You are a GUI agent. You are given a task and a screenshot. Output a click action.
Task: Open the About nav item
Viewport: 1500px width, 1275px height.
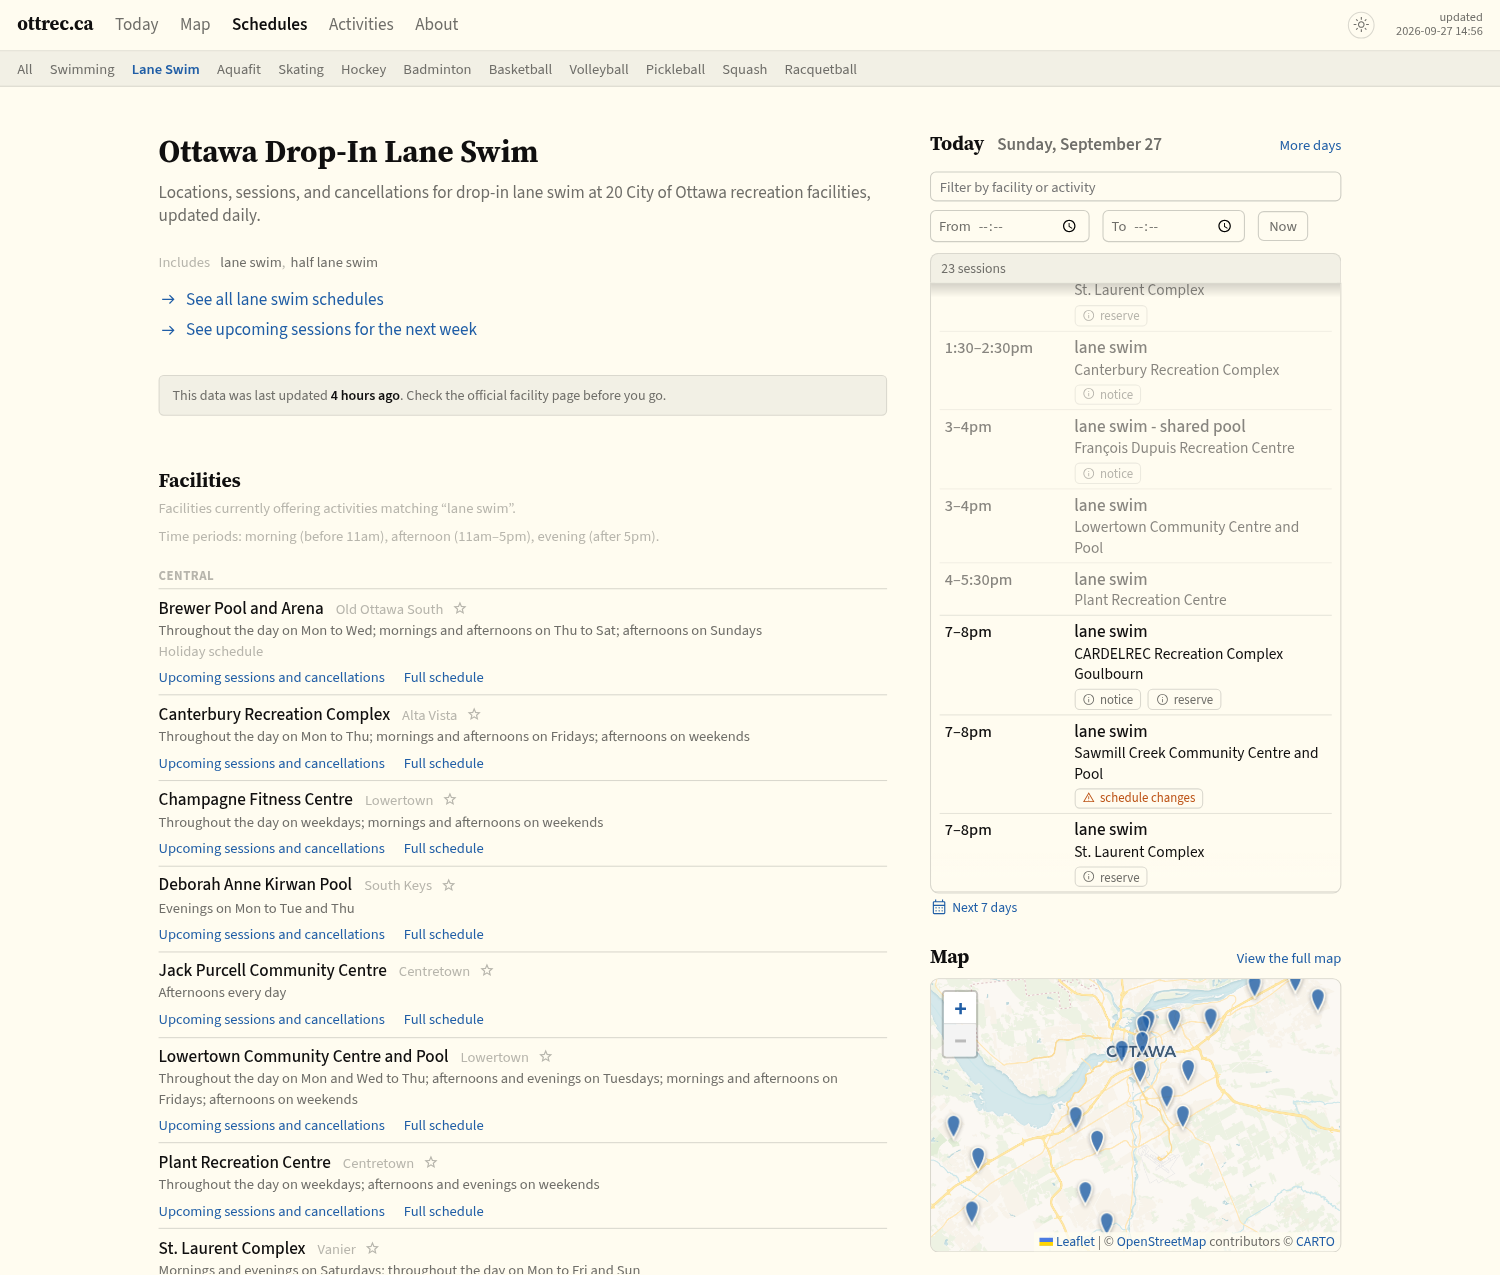(x=437, y=24)
